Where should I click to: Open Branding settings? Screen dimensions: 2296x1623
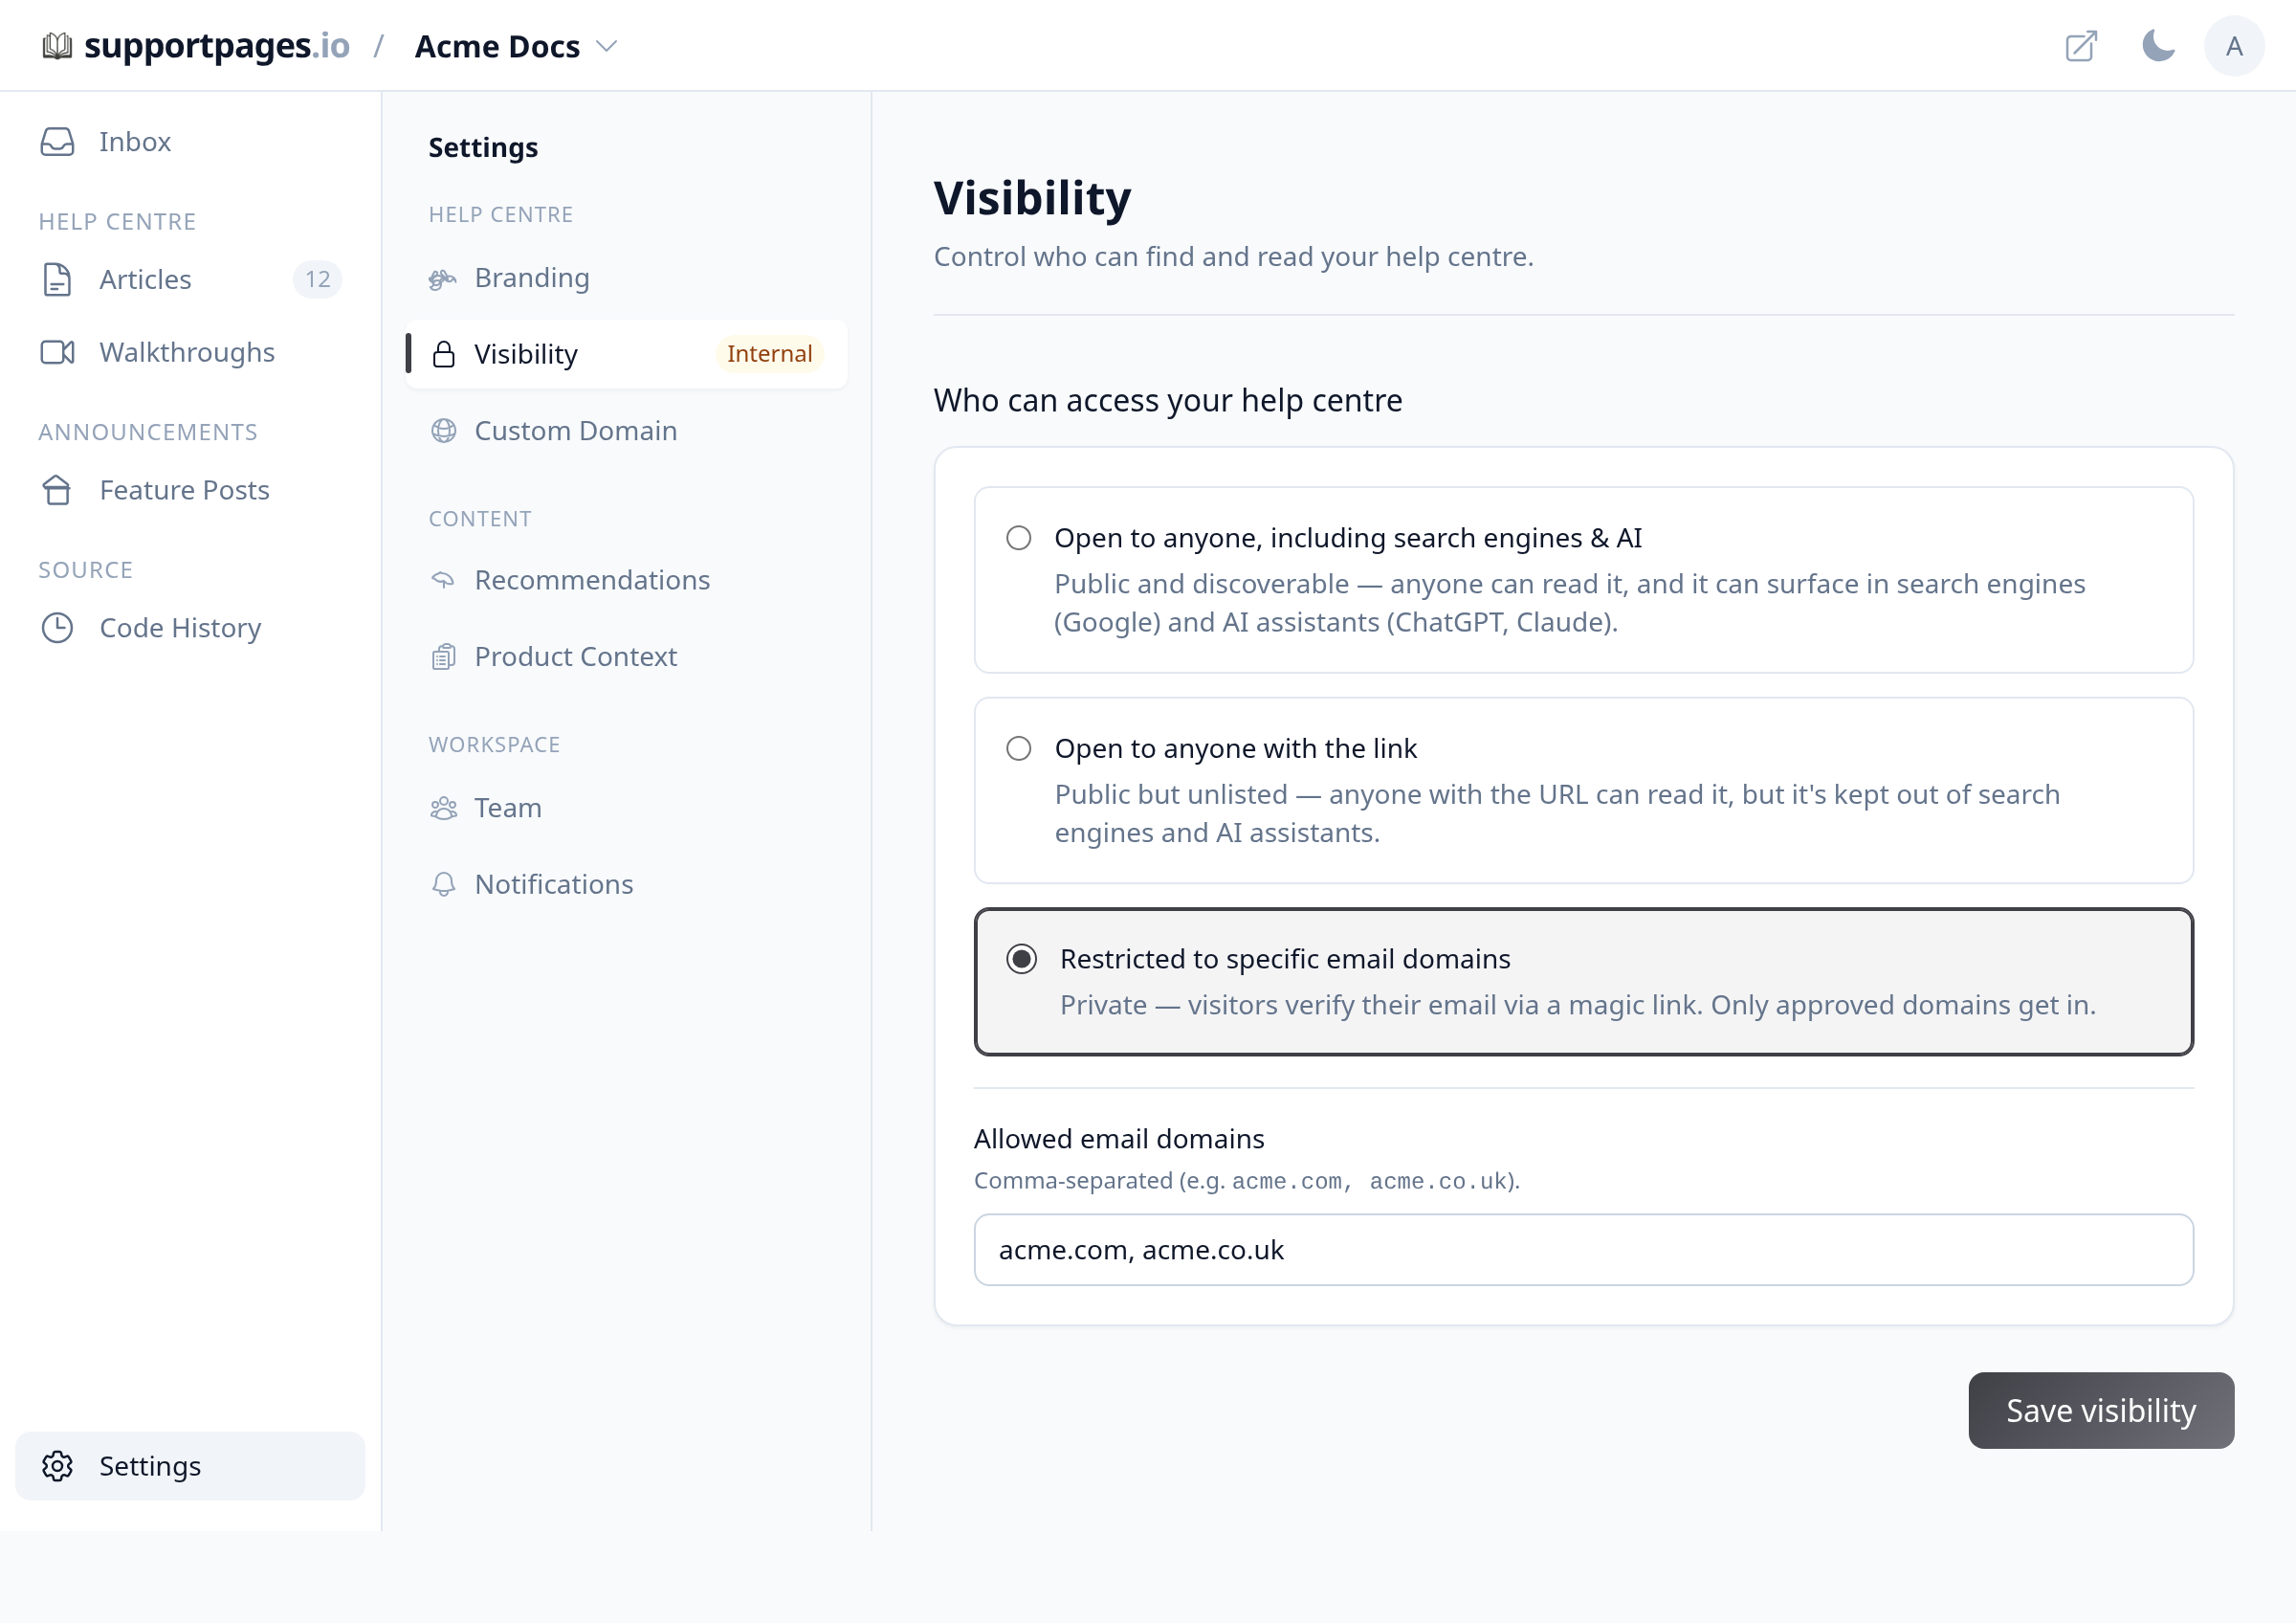[626, 278]
